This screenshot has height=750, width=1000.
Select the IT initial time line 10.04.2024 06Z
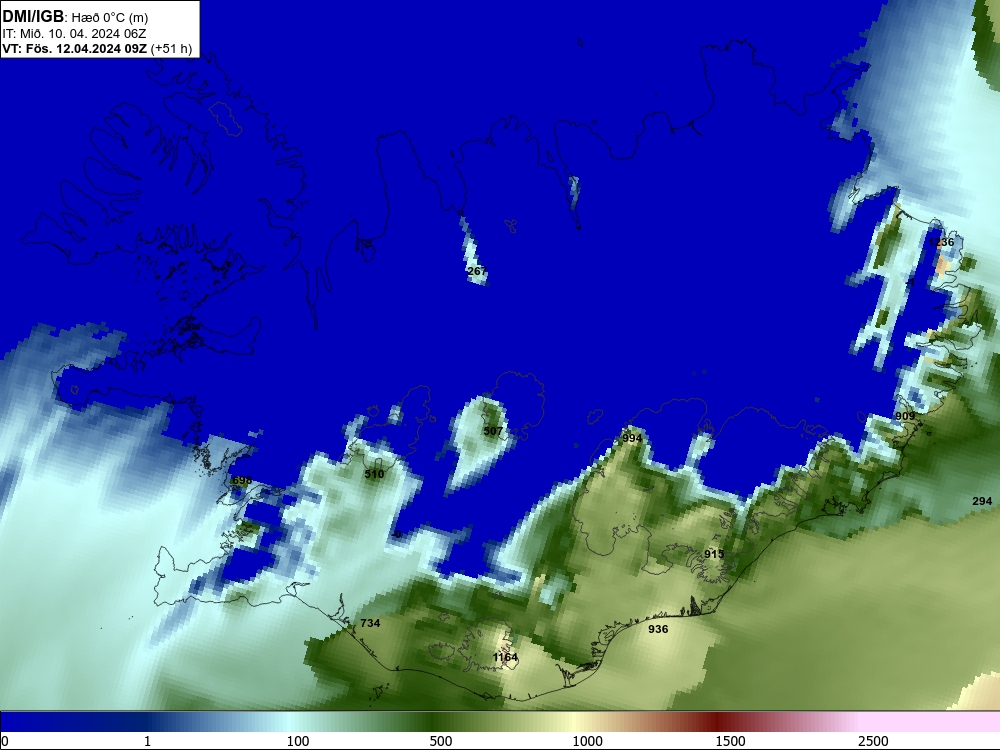(74, 34)
